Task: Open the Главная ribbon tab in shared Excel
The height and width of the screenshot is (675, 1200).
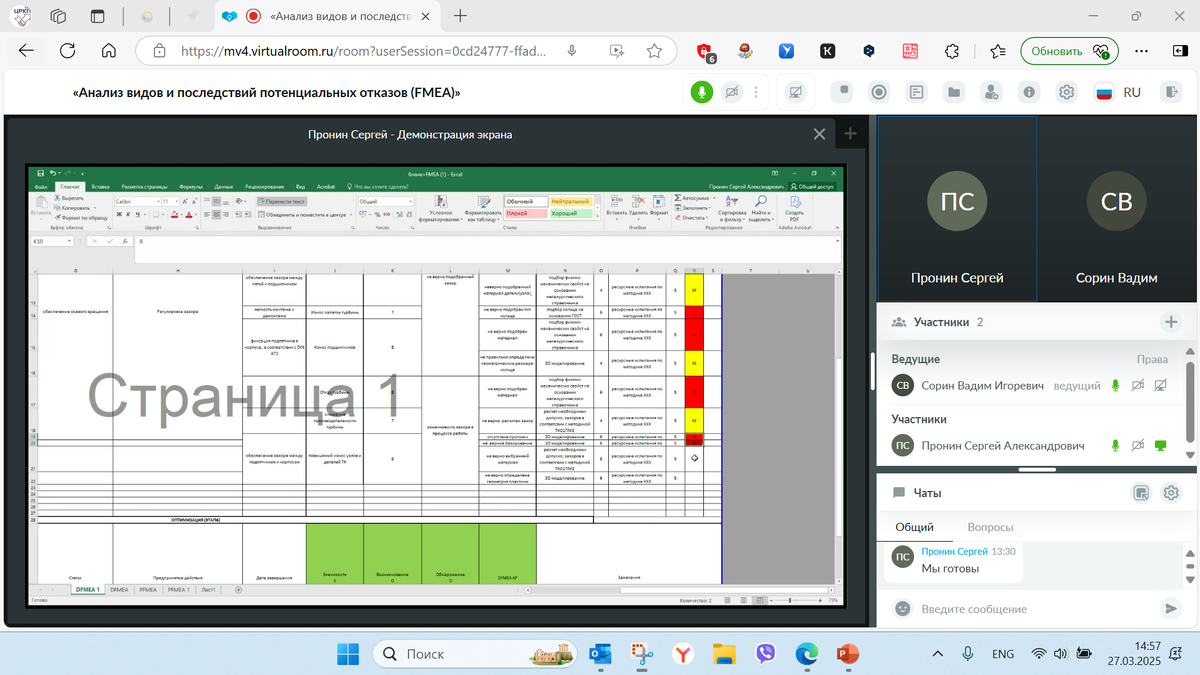Action: (x=70, y=187)
